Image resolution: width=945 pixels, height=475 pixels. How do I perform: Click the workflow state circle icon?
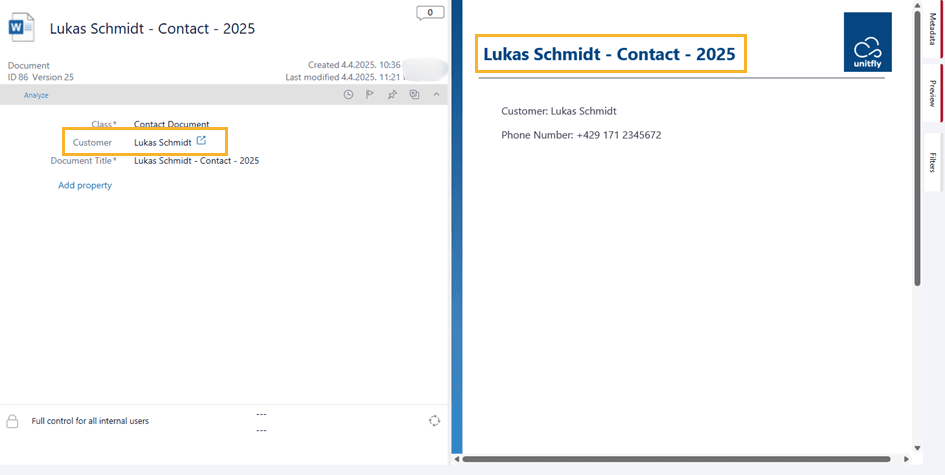(434, 421)
